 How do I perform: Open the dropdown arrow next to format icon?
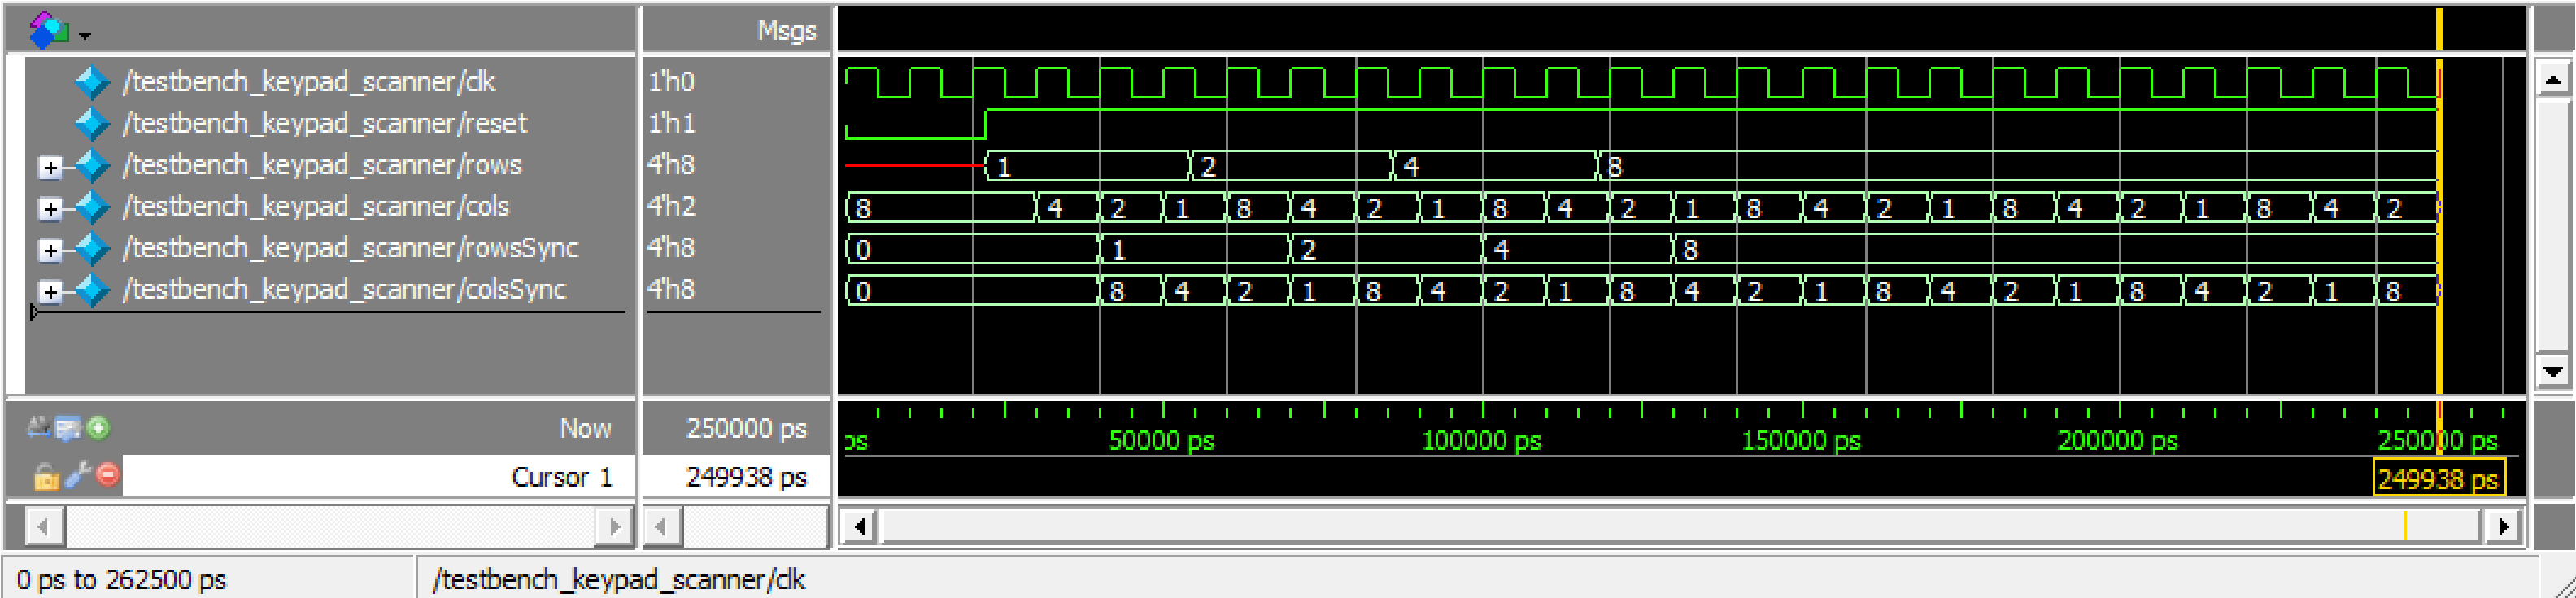click(85, 36)
